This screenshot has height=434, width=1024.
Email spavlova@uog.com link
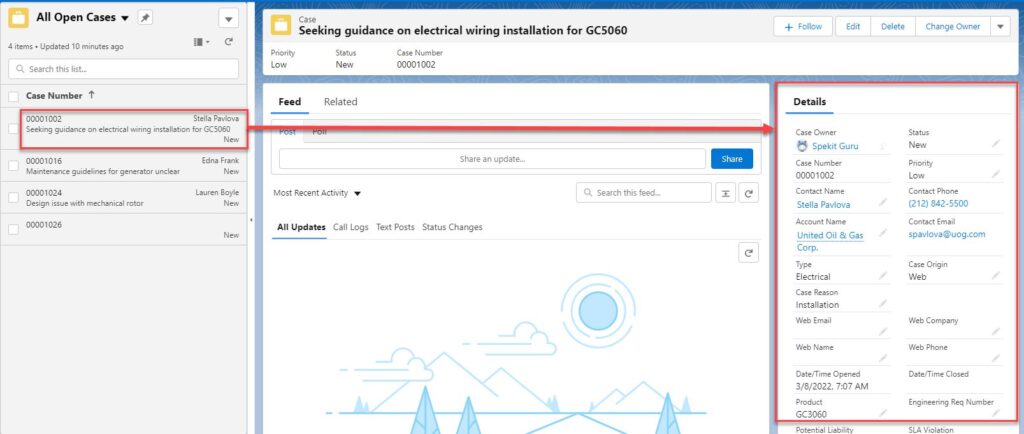pos(946,234)
